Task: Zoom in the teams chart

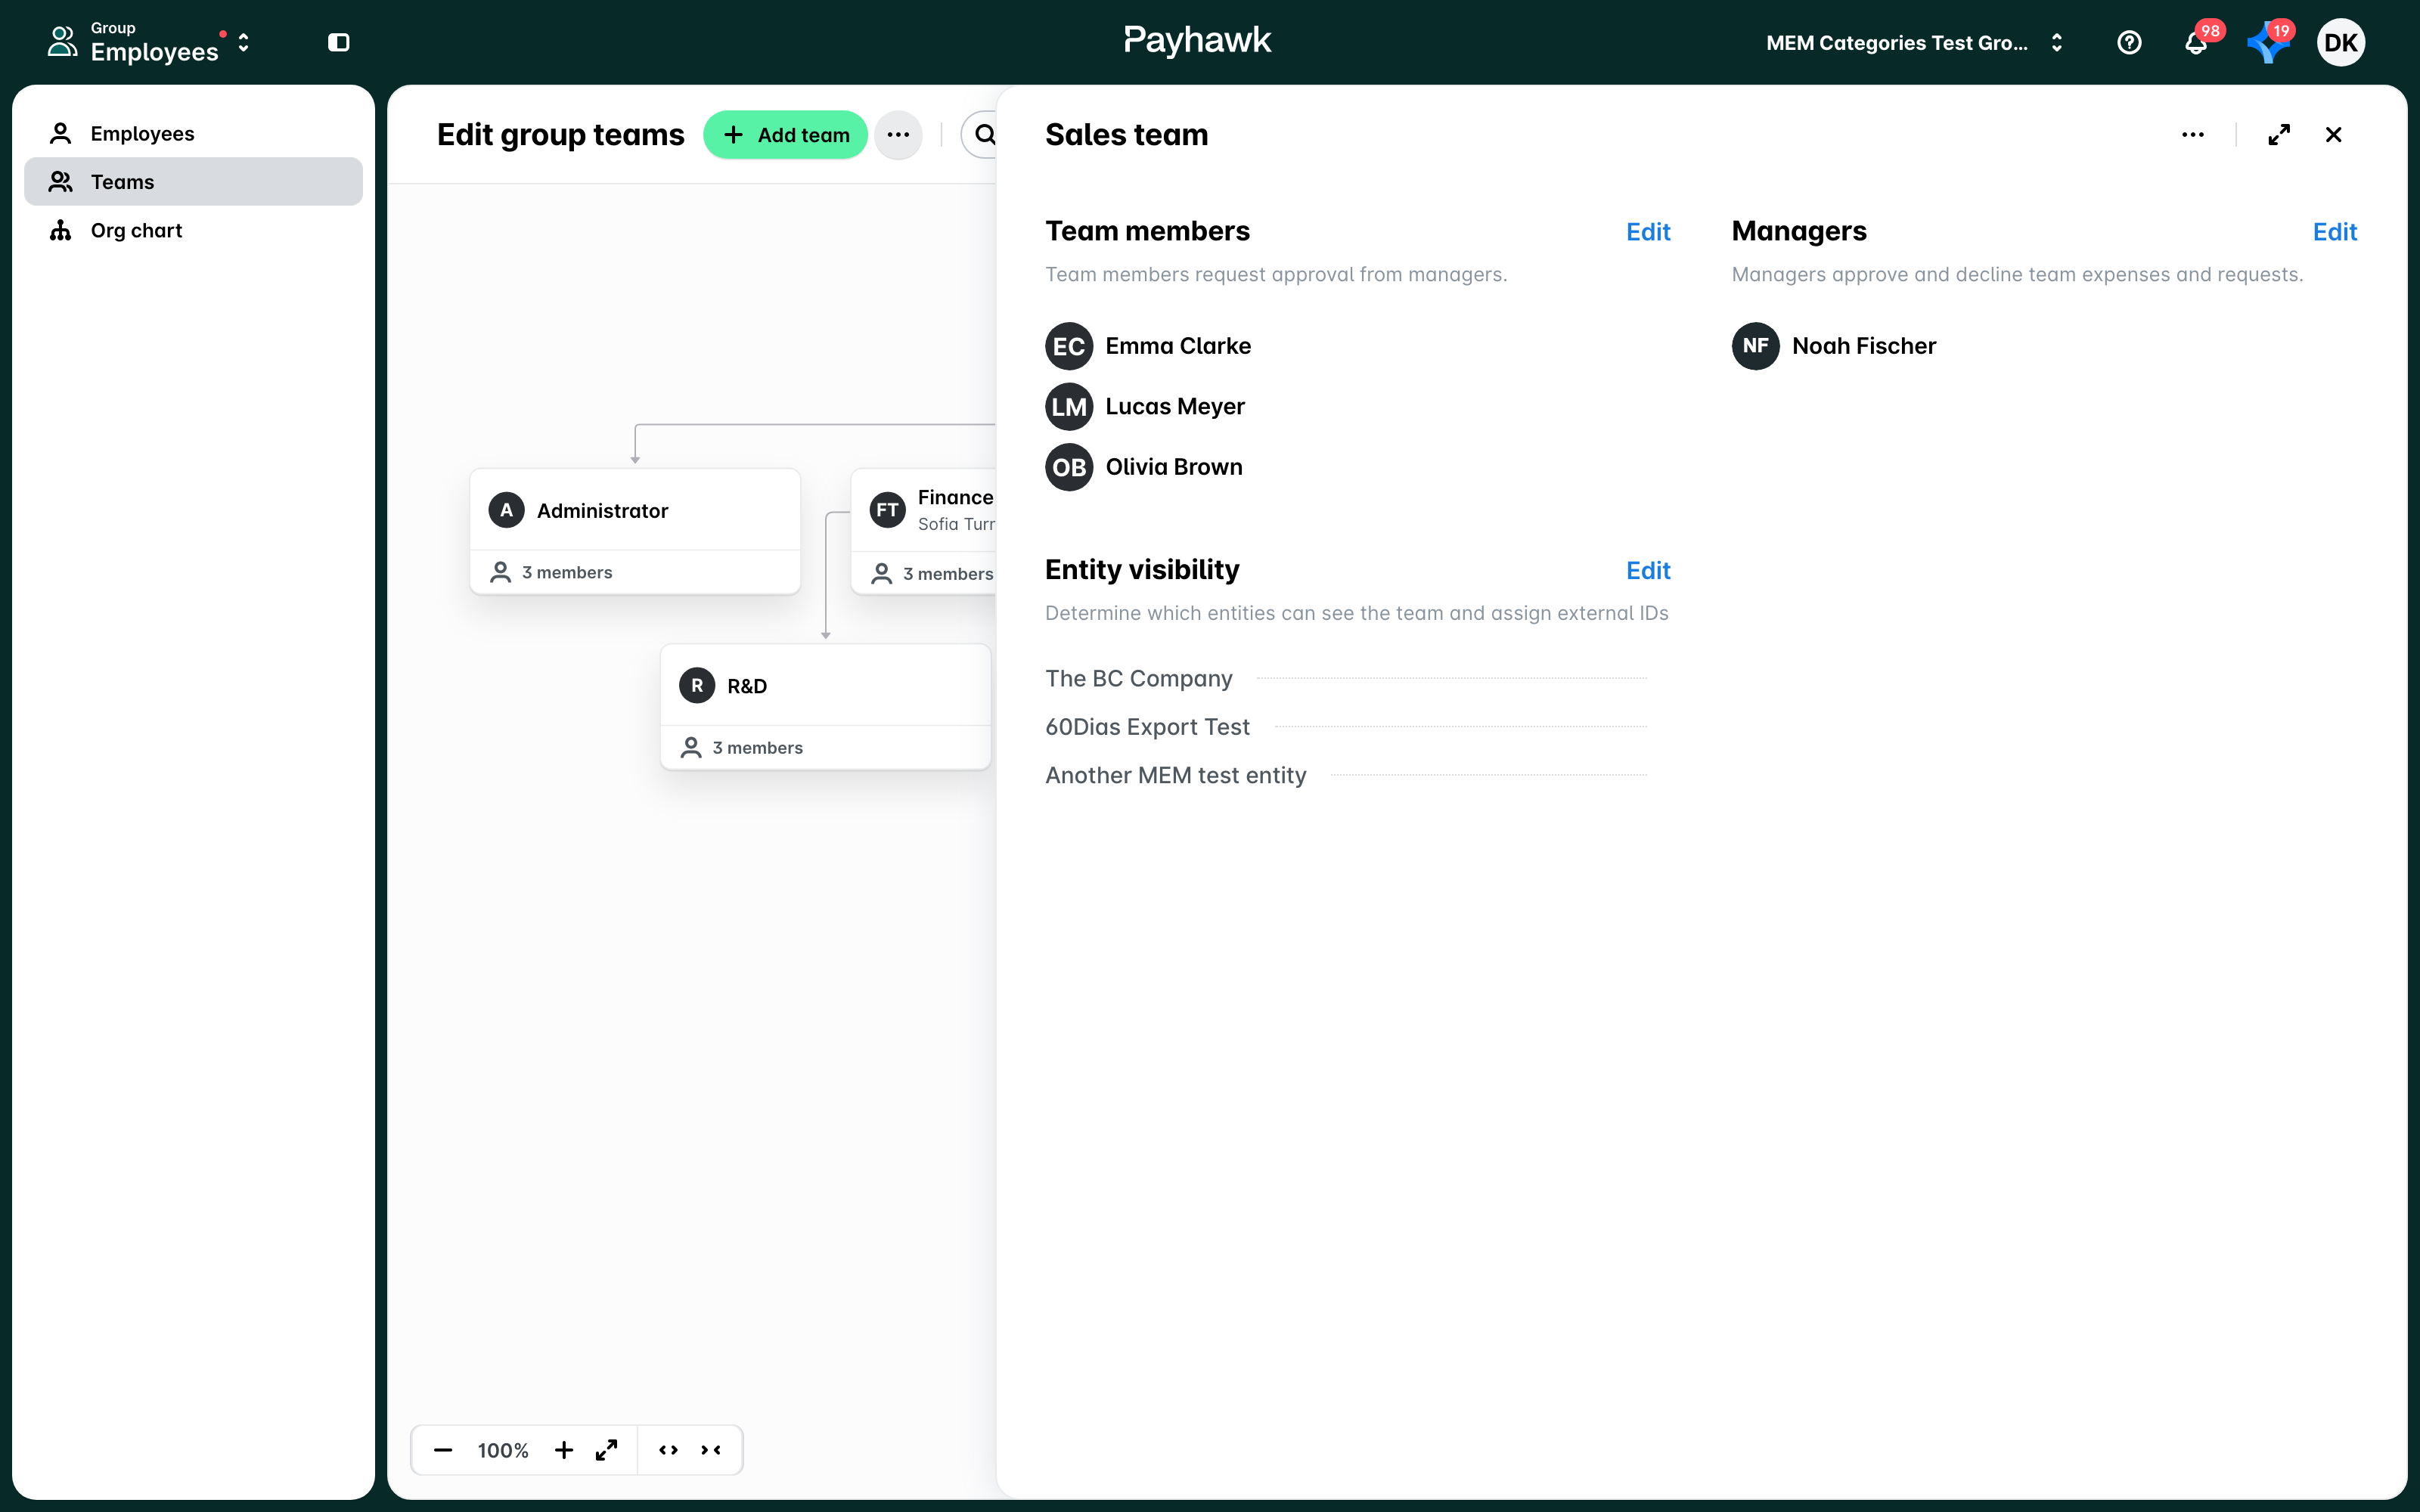Action: [564, 1450]
